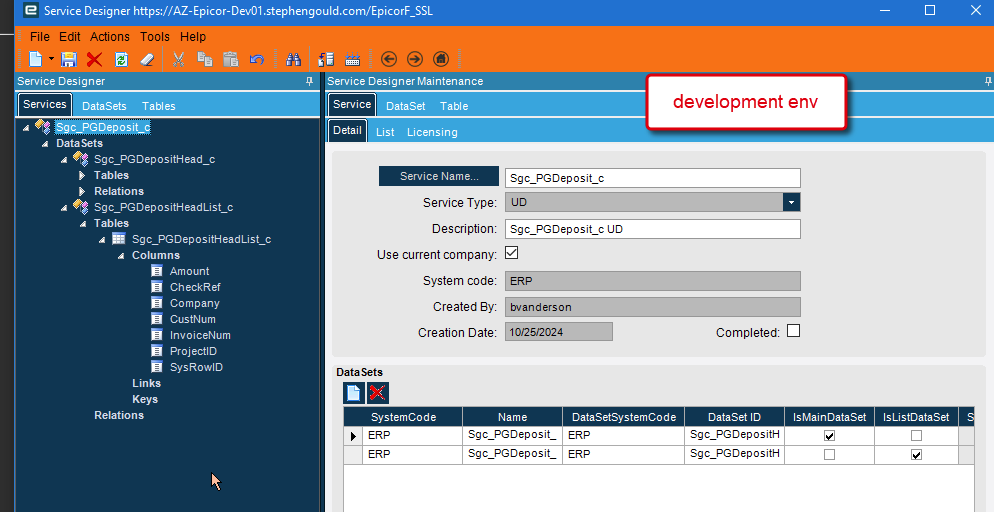Screen dimensions: 994x512
Task: Select the Keys node in tree
Action: 145,399
